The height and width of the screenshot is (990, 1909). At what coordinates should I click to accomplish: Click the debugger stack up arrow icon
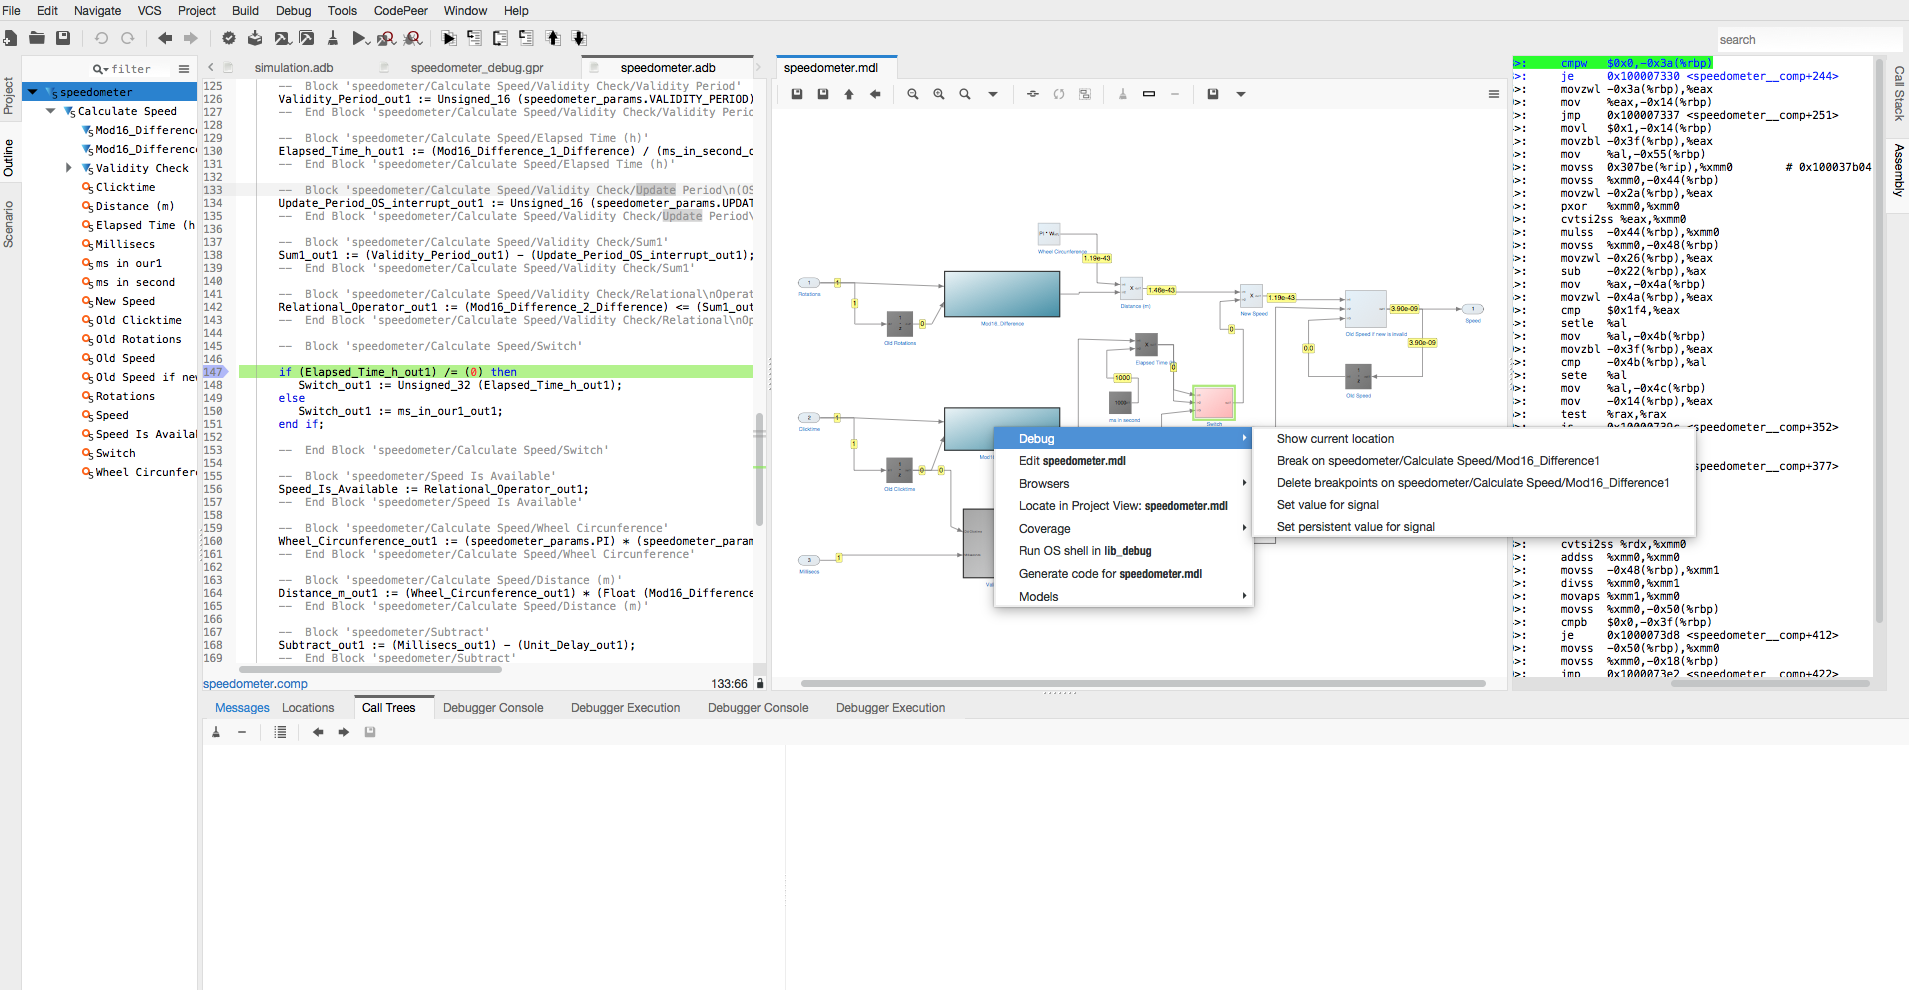click(553, 38)
